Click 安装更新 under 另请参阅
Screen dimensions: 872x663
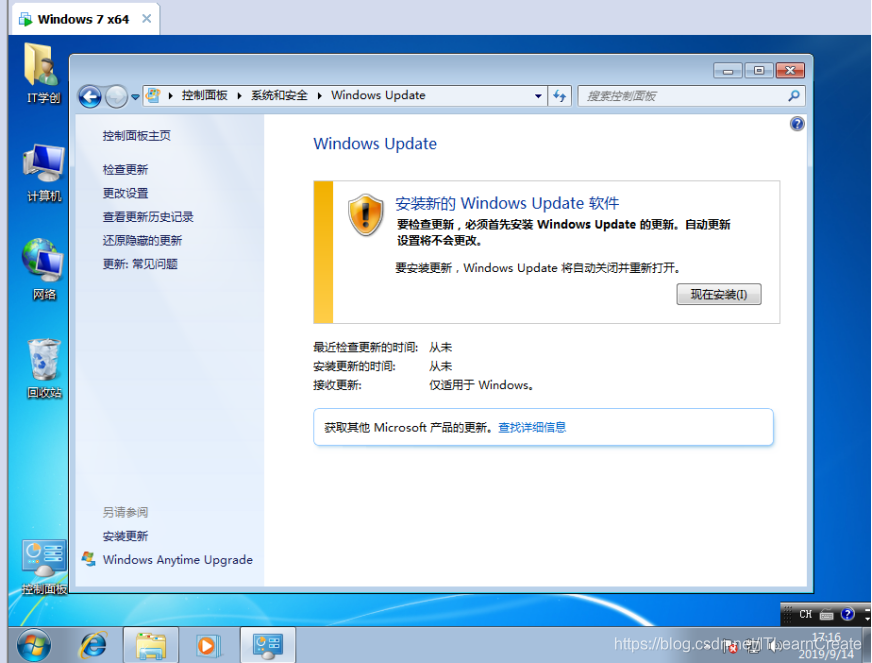click(125, 536)
